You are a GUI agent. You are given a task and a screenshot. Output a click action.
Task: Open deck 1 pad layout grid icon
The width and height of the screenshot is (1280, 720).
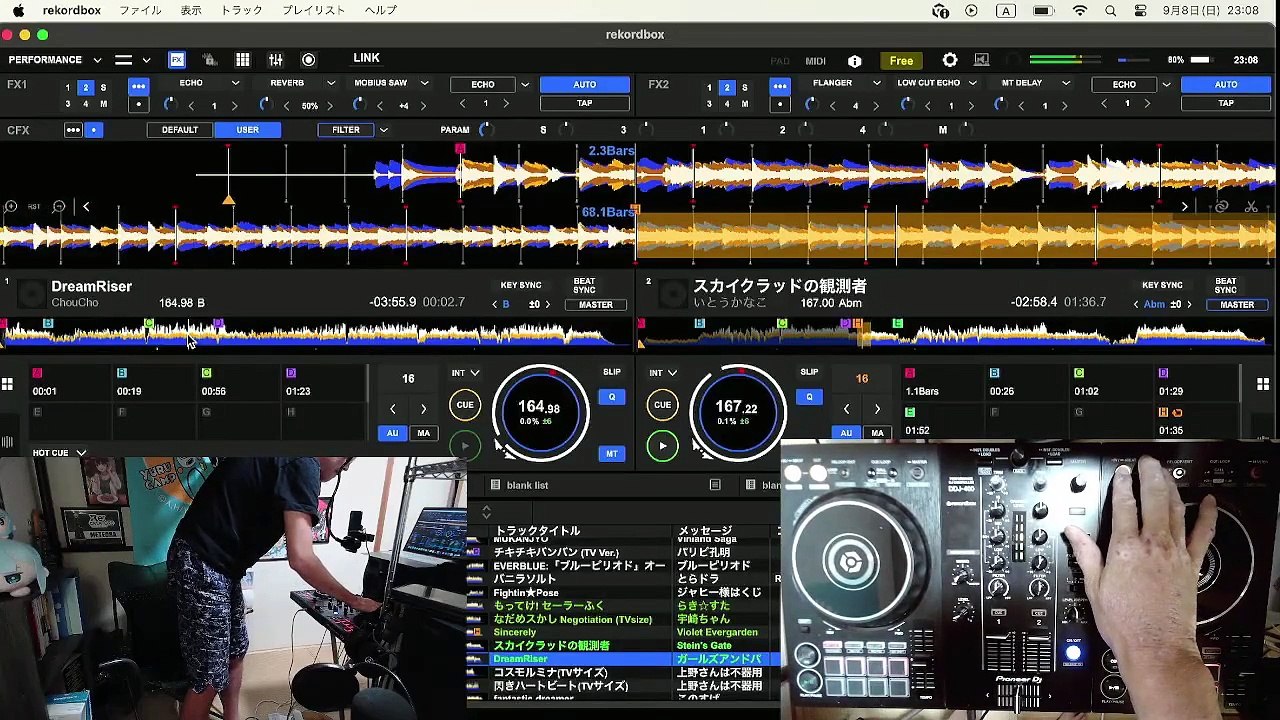pos(7,384)
